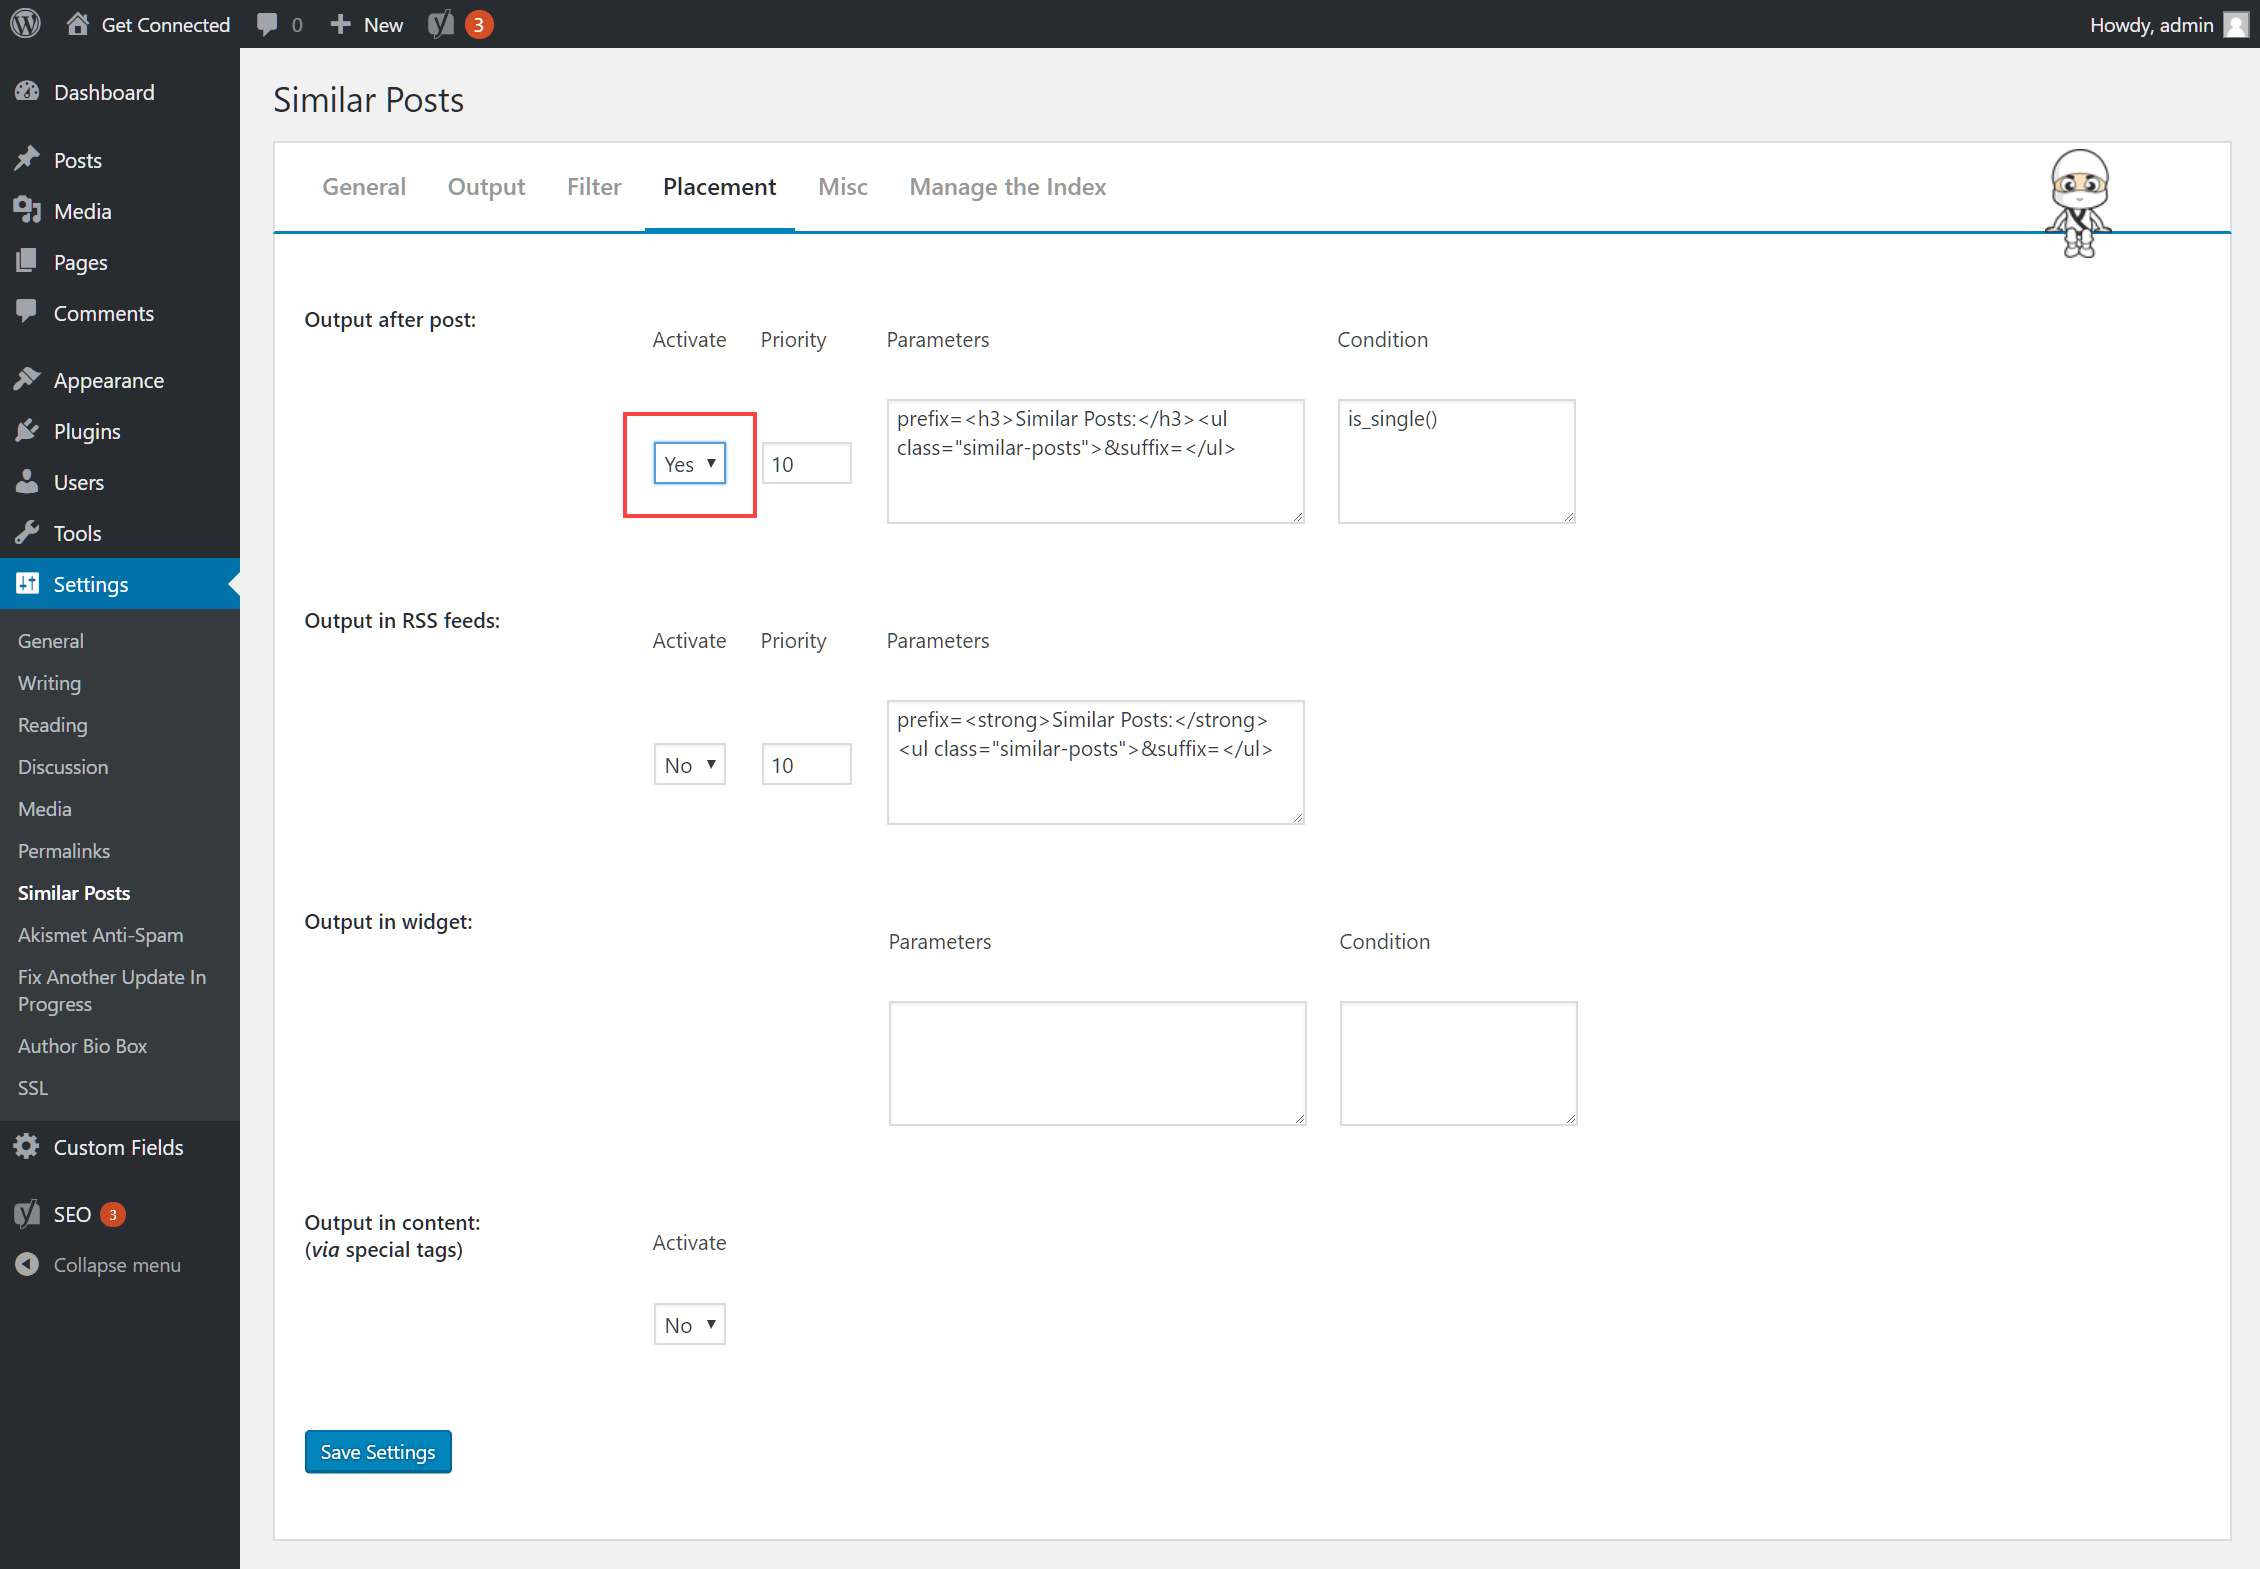Click the Priority field for Output after post
Viewport: 2260px width, 1569px height.
point(807,463)
